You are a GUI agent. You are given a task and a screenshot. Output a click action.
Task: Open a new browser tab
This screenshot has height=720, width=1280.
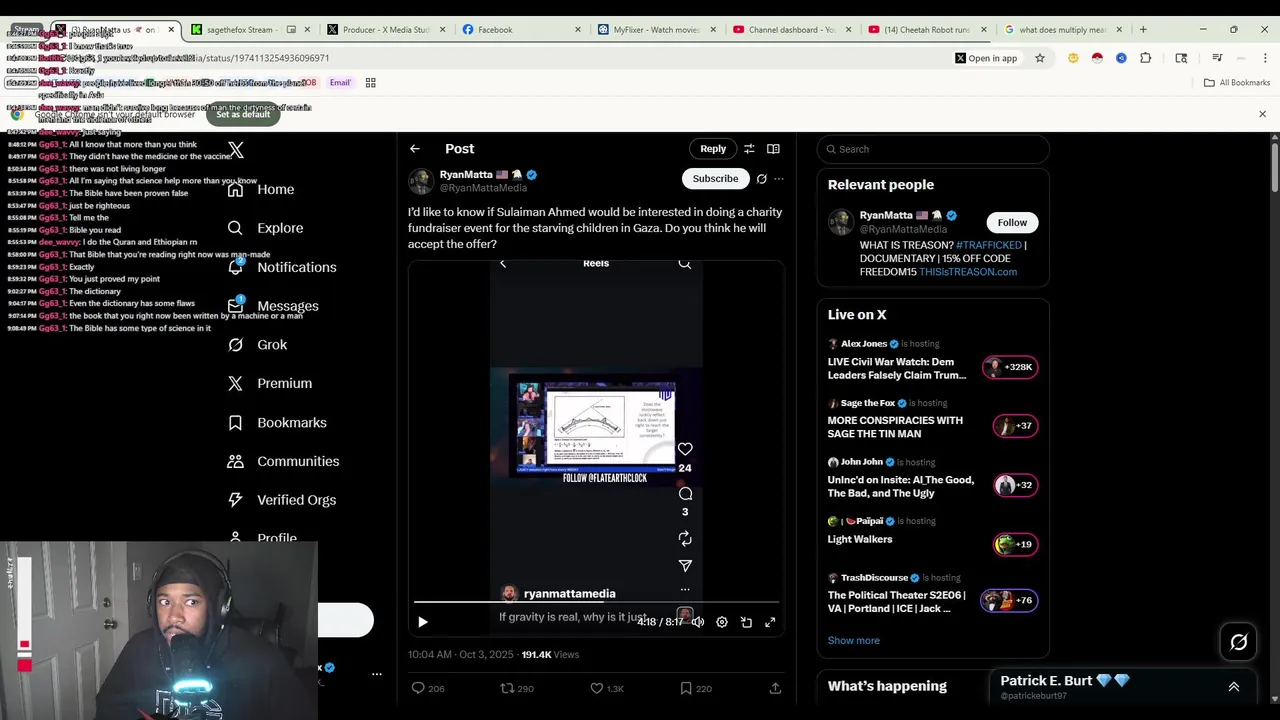pyautogui.click(x=1143, y=30)
